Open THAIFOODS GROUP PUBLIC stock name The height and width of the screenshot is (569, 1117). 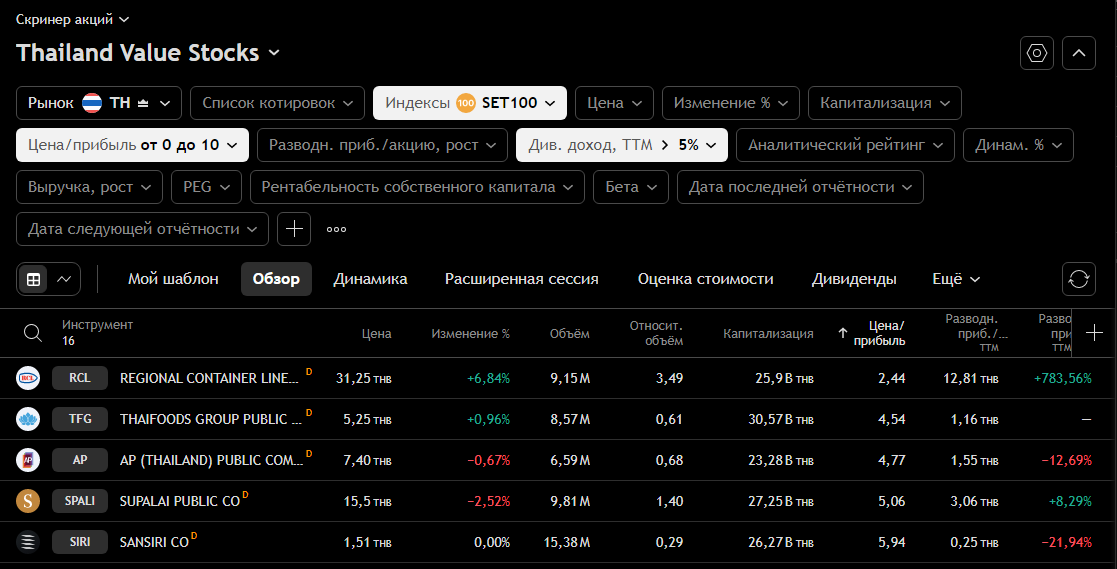click(211, 419)
